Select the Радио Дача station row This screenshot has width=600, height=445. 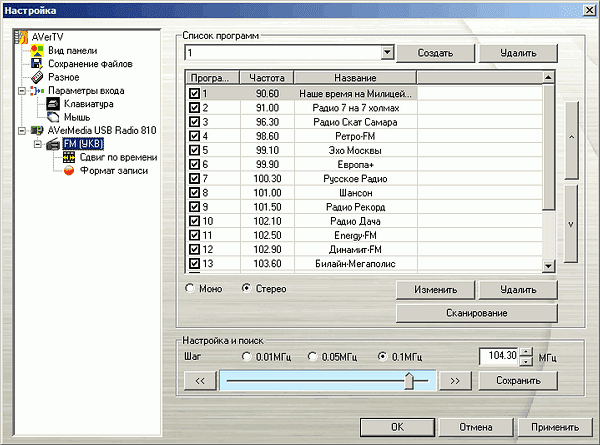(364, 221)
